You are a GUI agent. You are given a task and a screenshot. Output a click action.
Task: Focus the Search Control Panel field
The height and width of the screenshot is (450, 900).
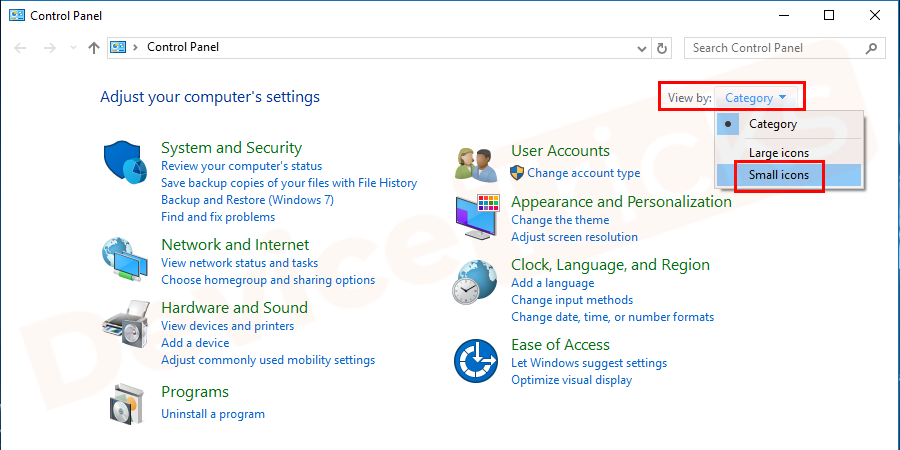(784, 48)
